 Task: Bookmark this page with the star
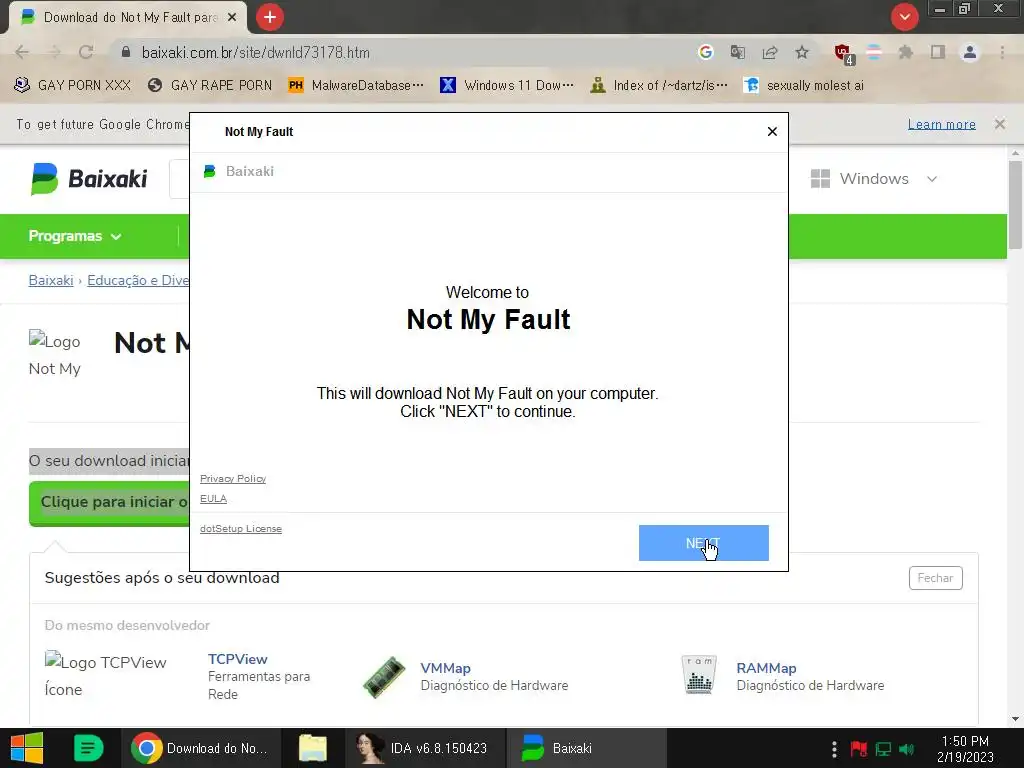tap(802, 52)
